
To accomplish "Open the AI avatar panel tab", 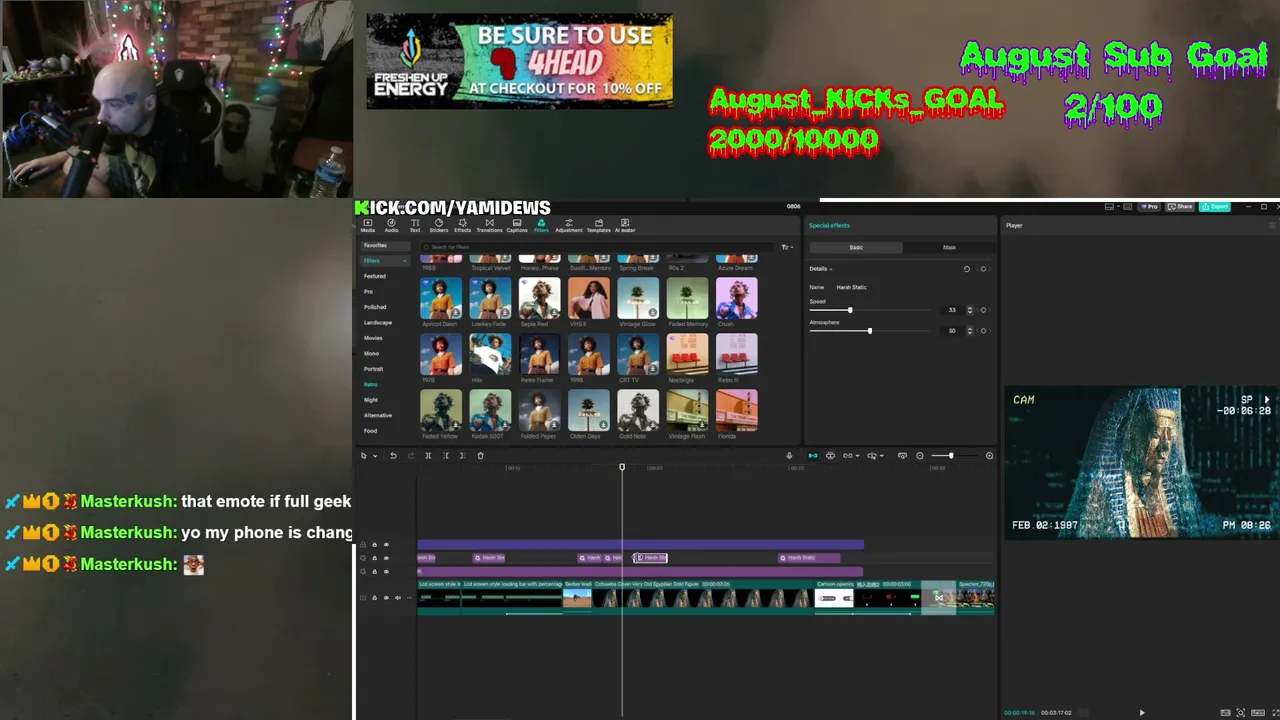I will [x=625, y=226].
